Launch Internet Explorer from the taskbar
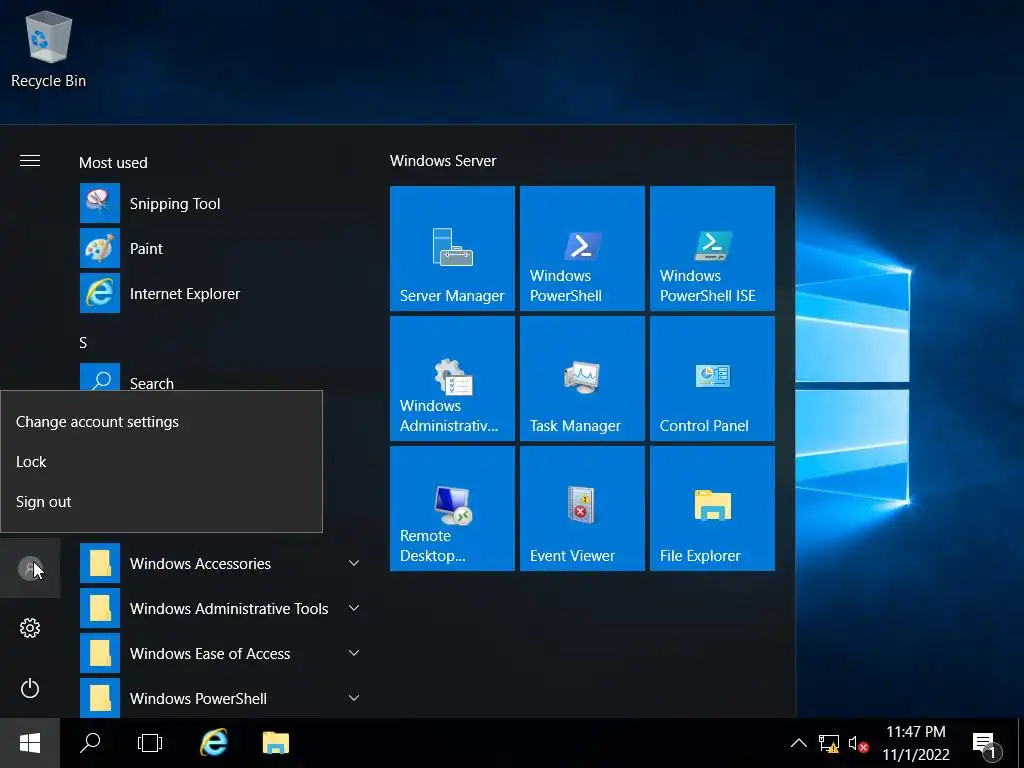Viewport: 1024px width, 768px height. (214, 743)
